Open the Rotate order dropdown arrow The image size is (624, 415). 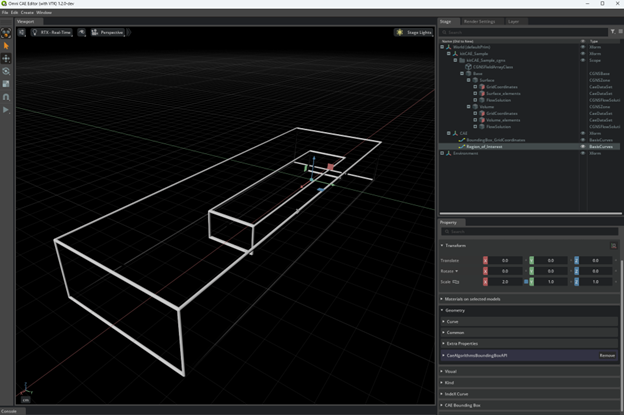(x=456, y=271)
